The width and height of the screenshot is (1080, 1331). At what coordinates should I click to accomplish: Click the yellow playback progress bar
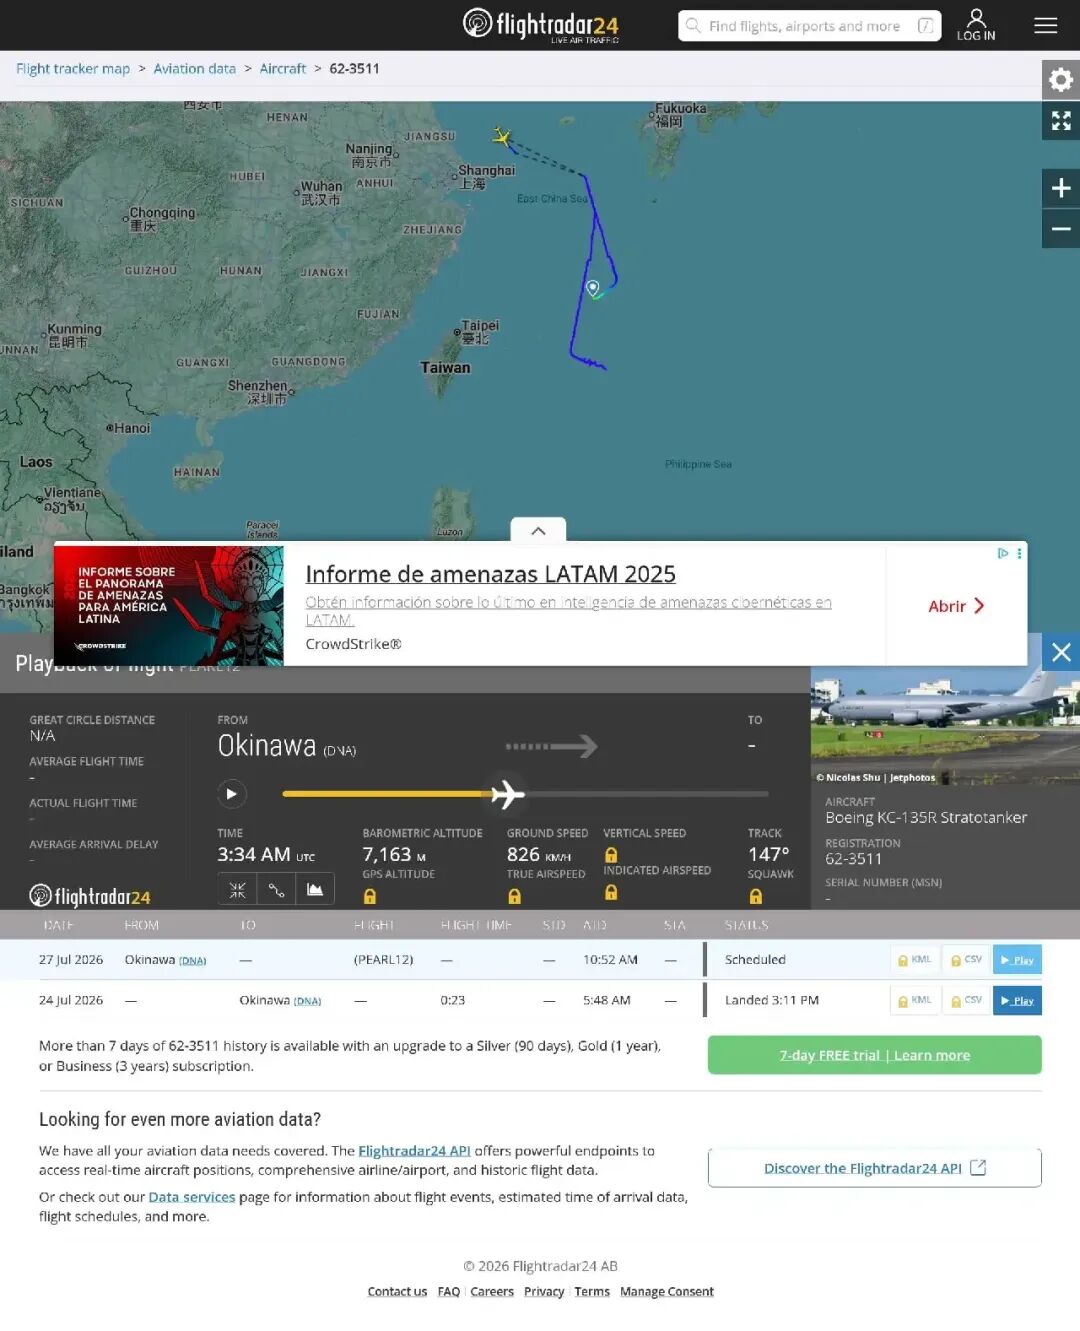coord(386,794)
